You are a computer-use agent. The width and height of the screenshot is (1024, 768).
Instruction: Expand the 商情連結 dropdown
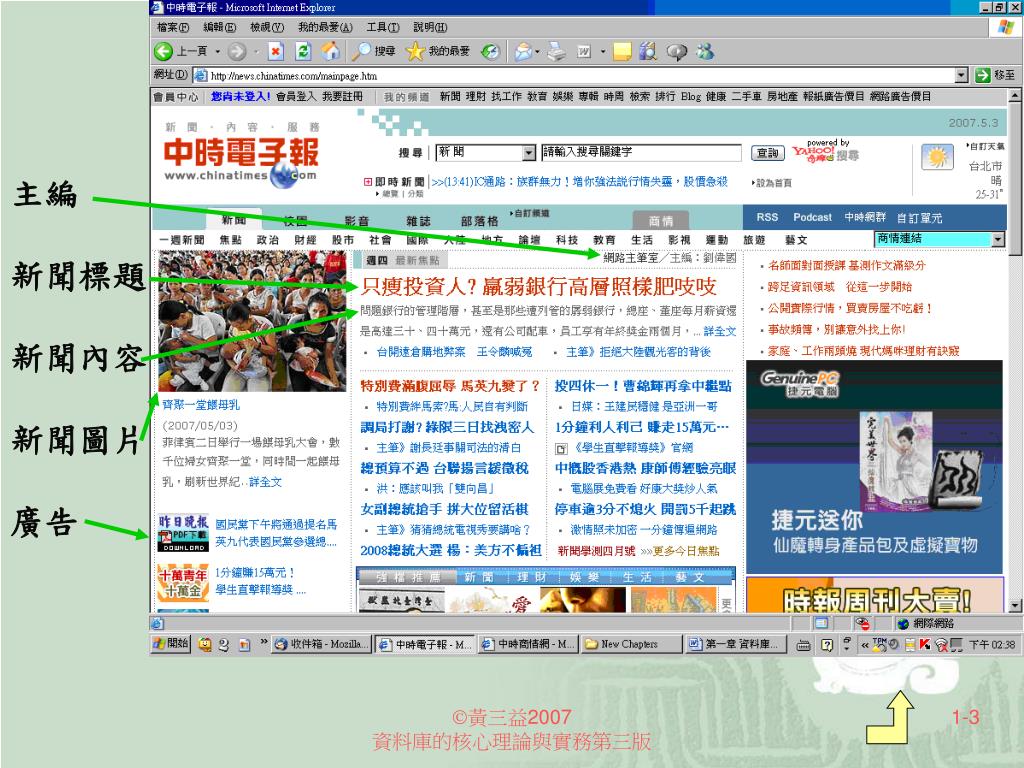click(x=997, y=240)
